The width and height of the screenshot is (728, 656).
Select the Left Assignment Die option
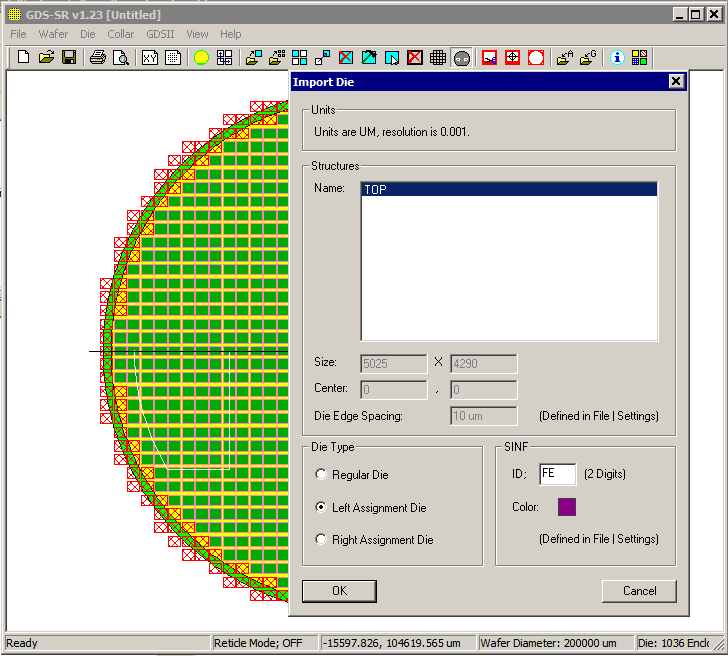[321, 507]
